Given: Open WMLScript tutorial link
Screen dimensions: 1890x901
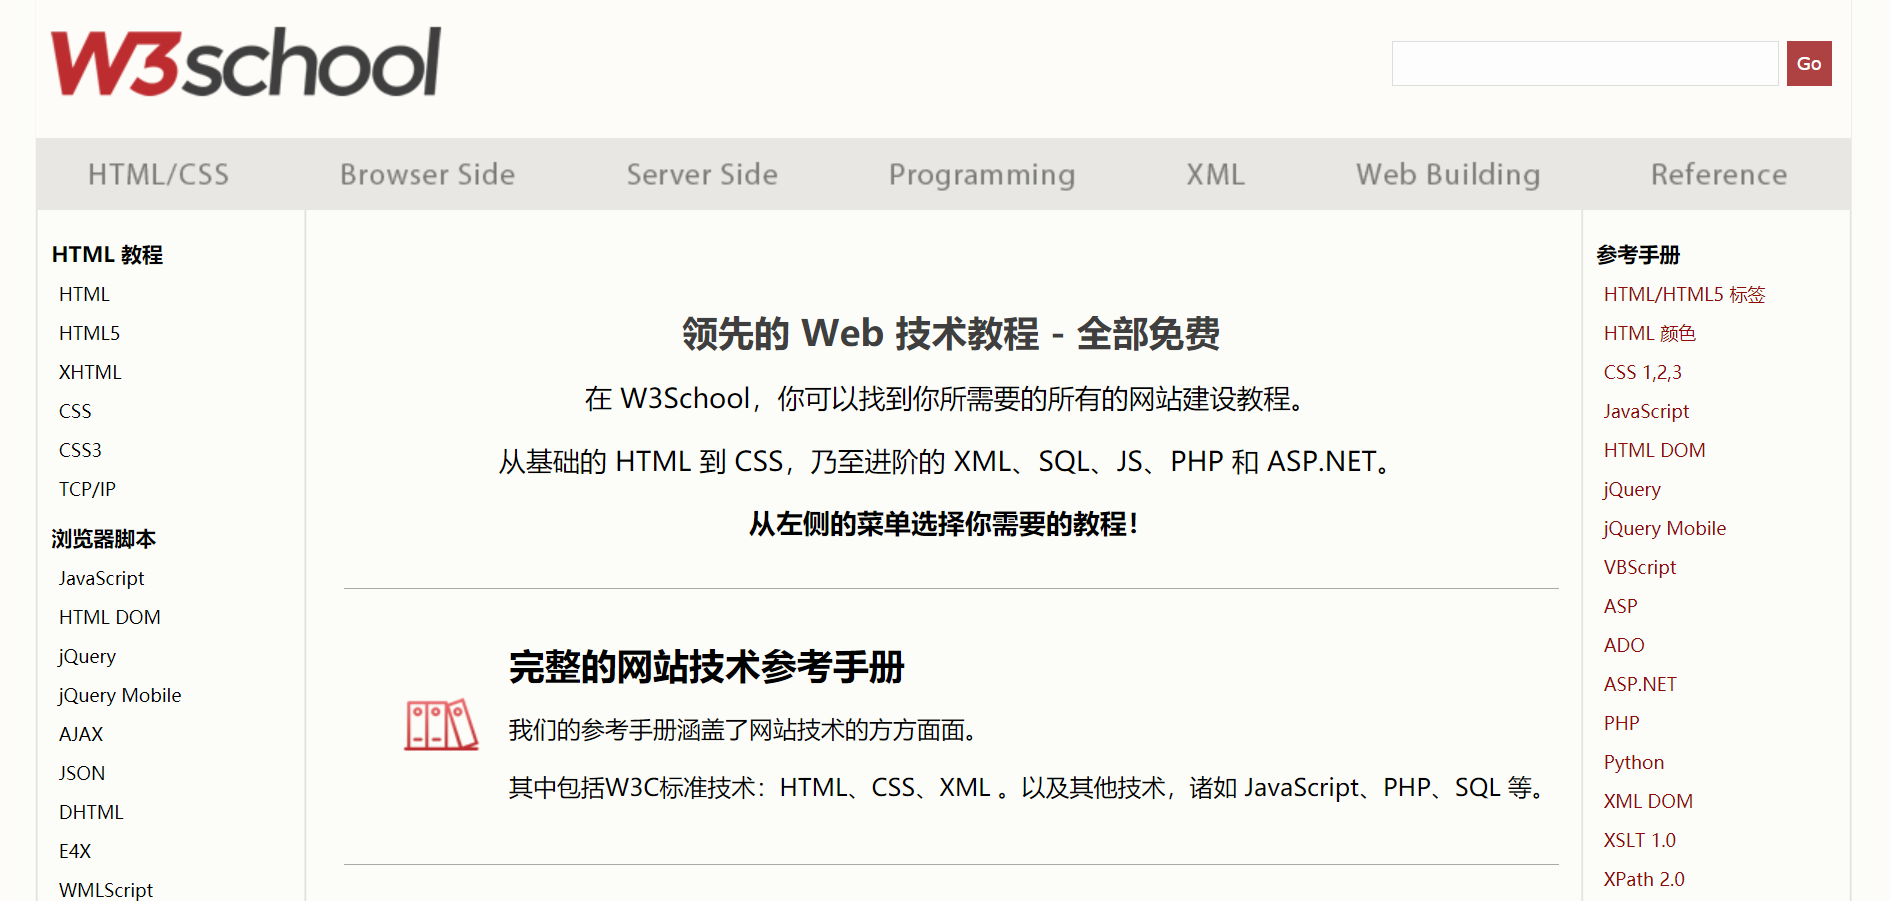Looking at the screenshot, I should click(106, 890).
